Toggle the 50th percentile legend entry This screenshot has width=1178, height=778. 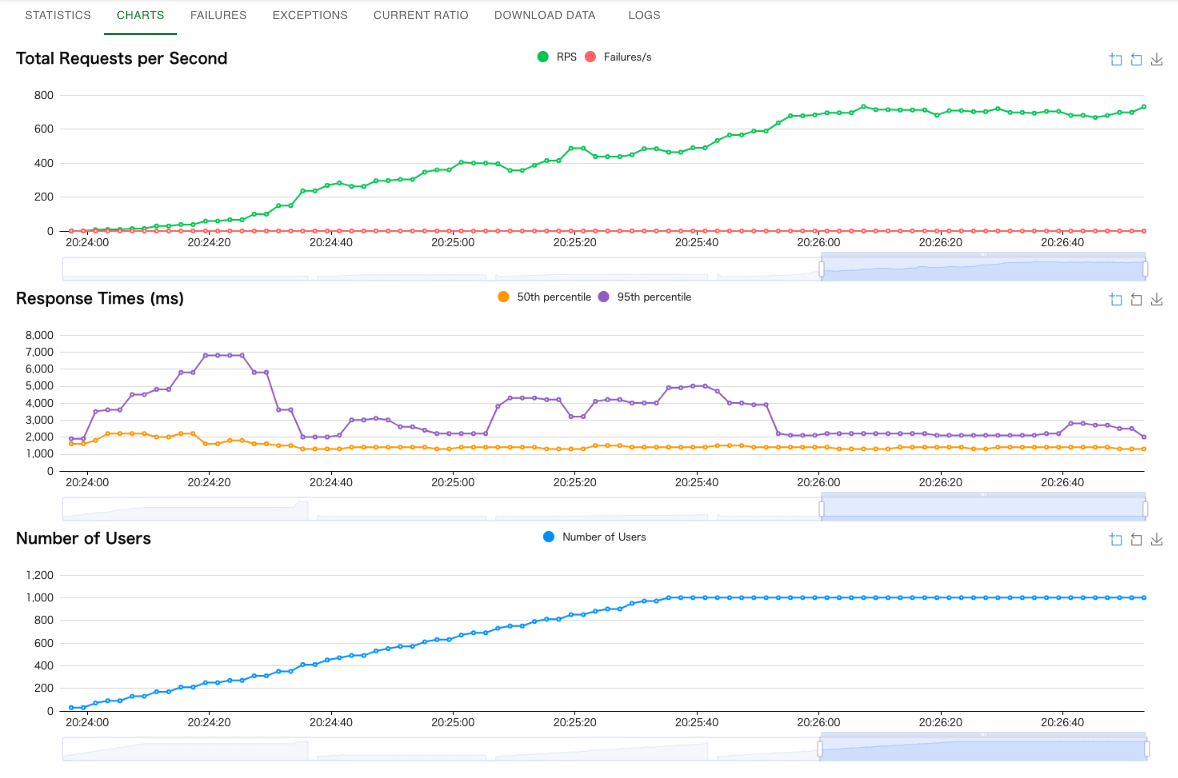click(x=544, y=297)
